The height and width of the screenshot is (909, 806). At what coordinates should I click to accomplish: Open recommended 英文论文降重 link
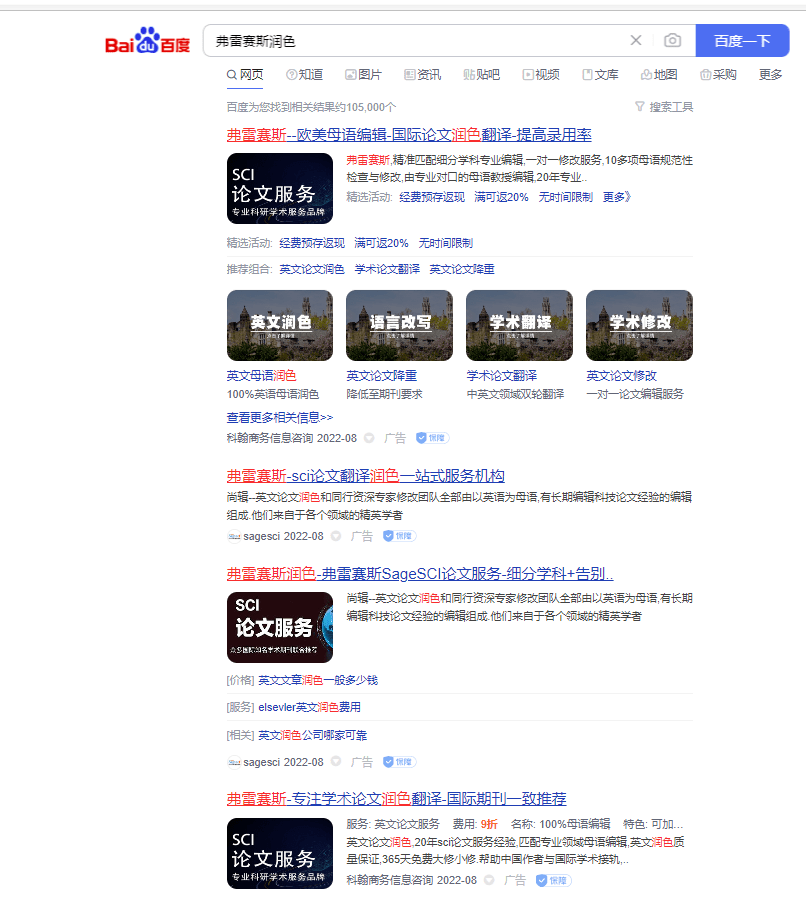pos(462,269)
